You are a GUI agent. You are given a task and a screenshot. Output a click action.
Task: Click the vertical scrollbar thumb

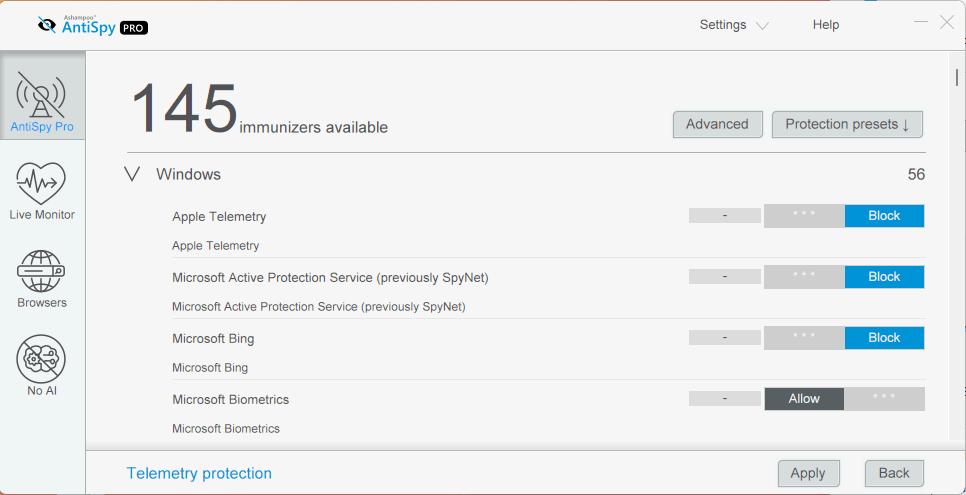click(957, 77)
